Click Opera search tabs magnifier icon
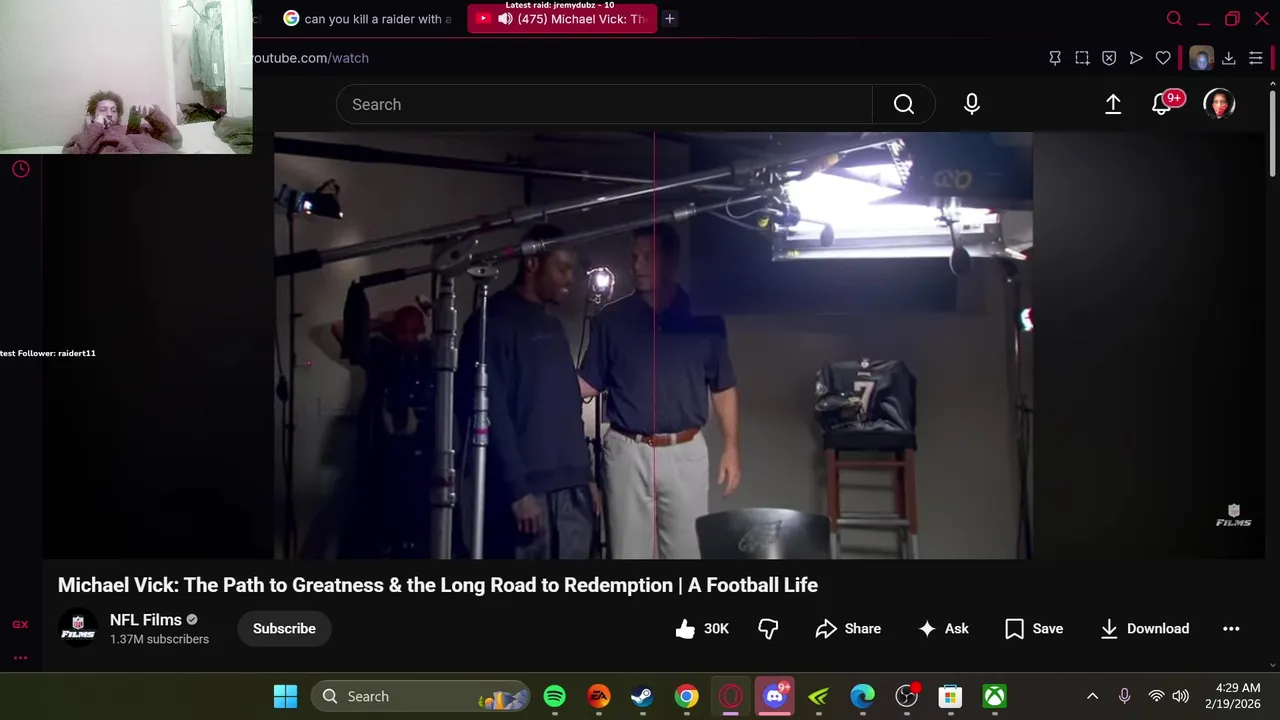 [x=1174, y=18]
